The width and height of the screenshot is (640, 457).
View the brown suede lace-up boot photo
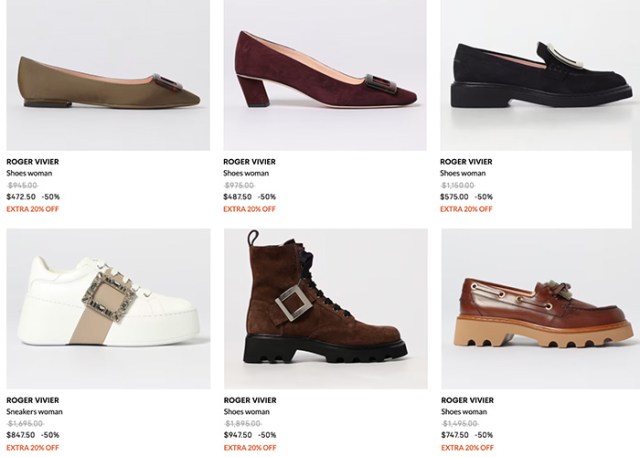322,308
